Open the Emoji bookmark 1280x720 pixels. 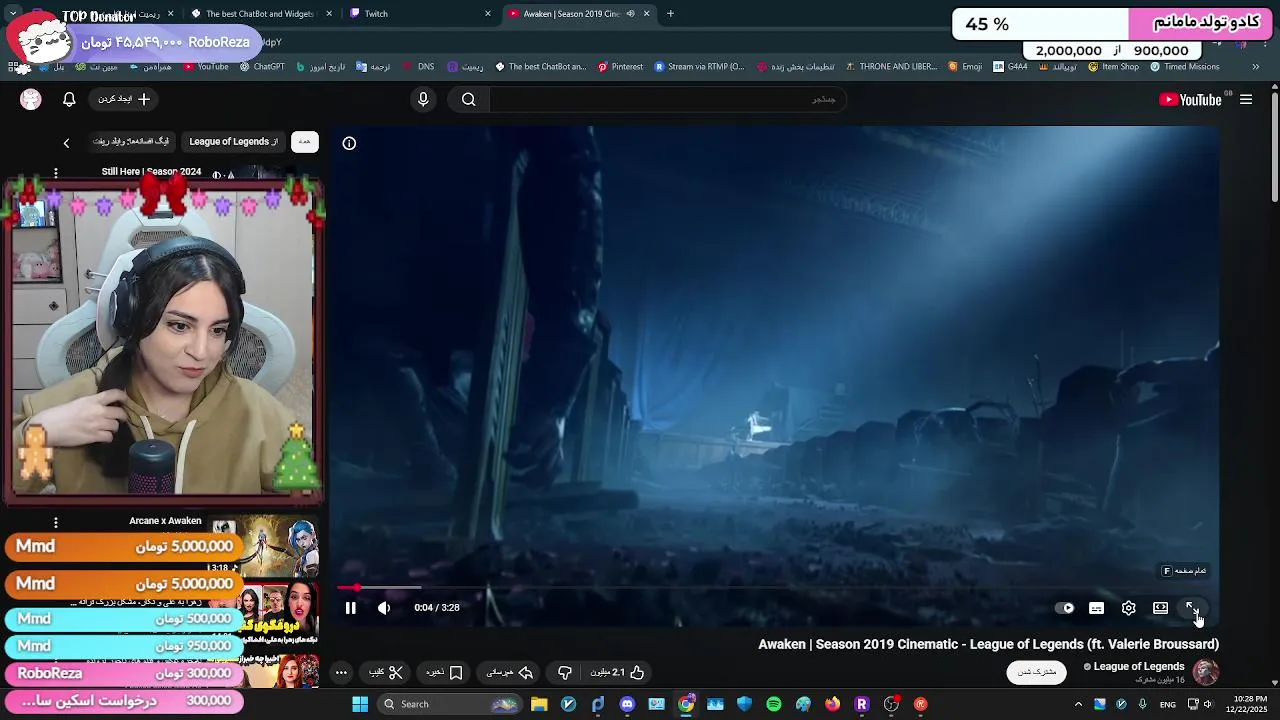[x=965, y=67]
